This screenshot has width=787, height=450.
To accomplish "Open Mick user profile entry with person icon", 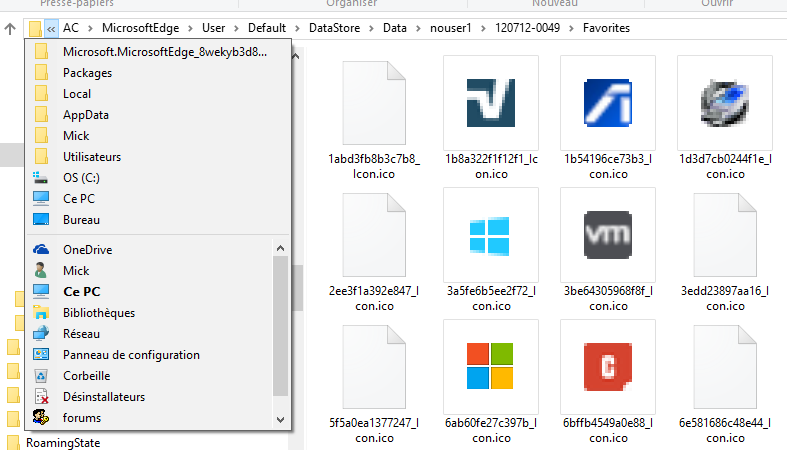I will tap(150, 271).
